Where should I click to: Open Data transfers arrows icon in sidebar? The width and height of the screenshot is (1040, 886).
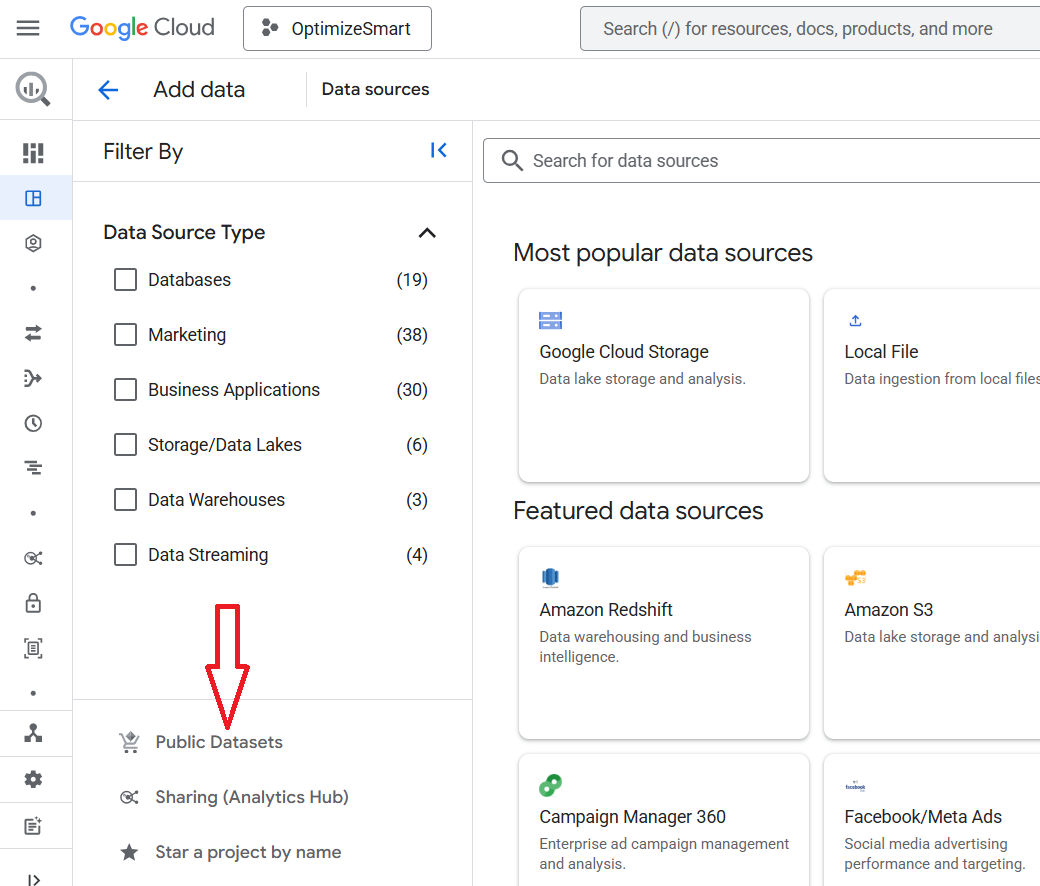33,333
